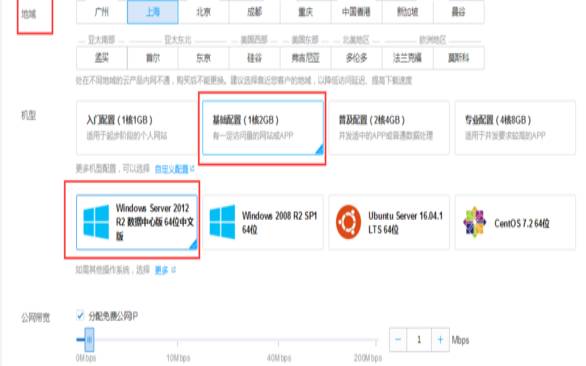Click external-link icon beside 自定义配置
This screenshot has width=586, height=366.
coord(192,169)
